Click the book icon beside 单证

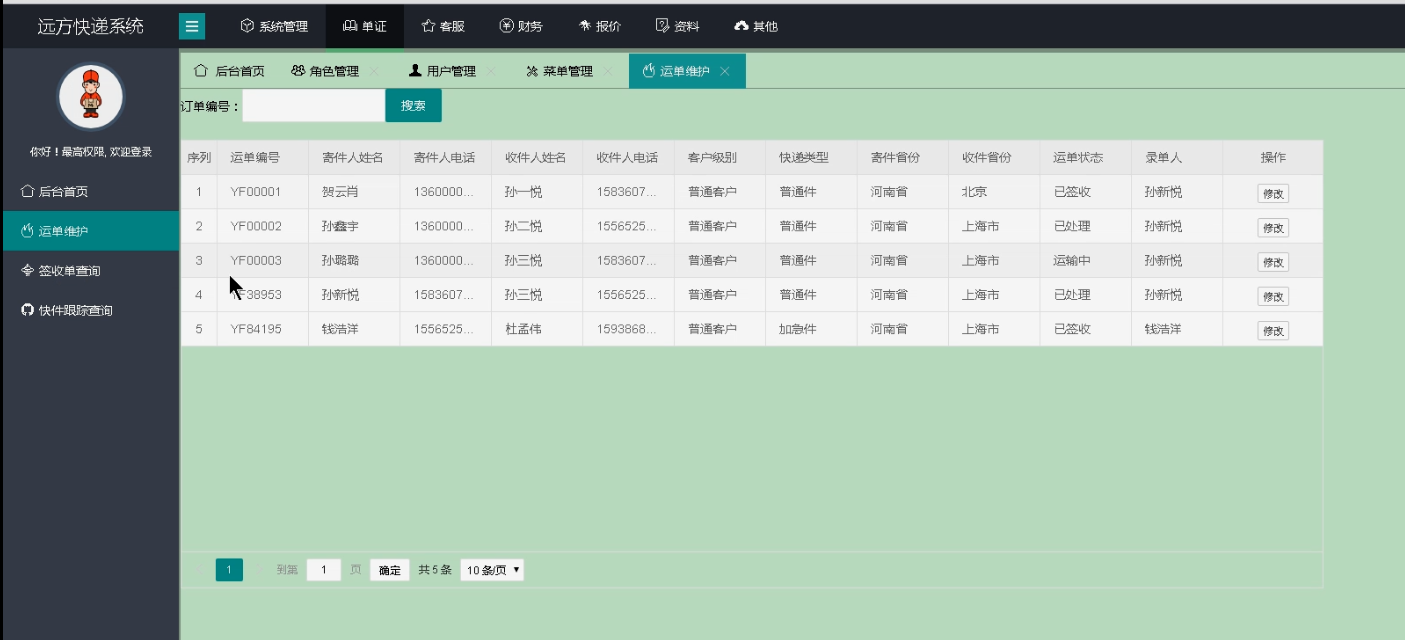tap(350, 26)
